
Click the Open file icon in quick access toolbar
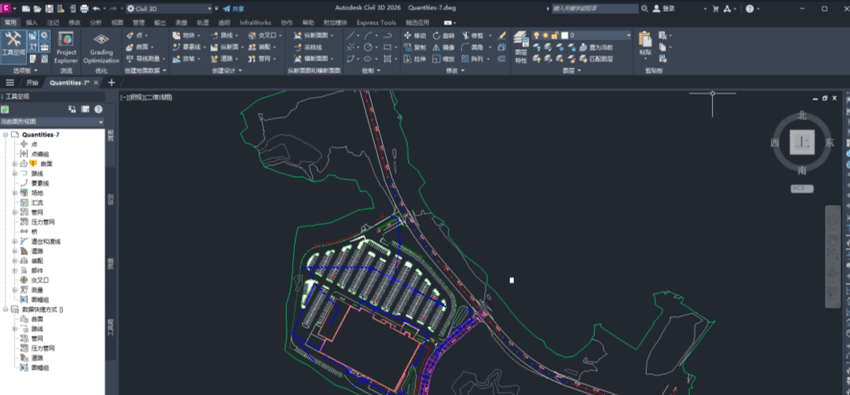[38, 9]
